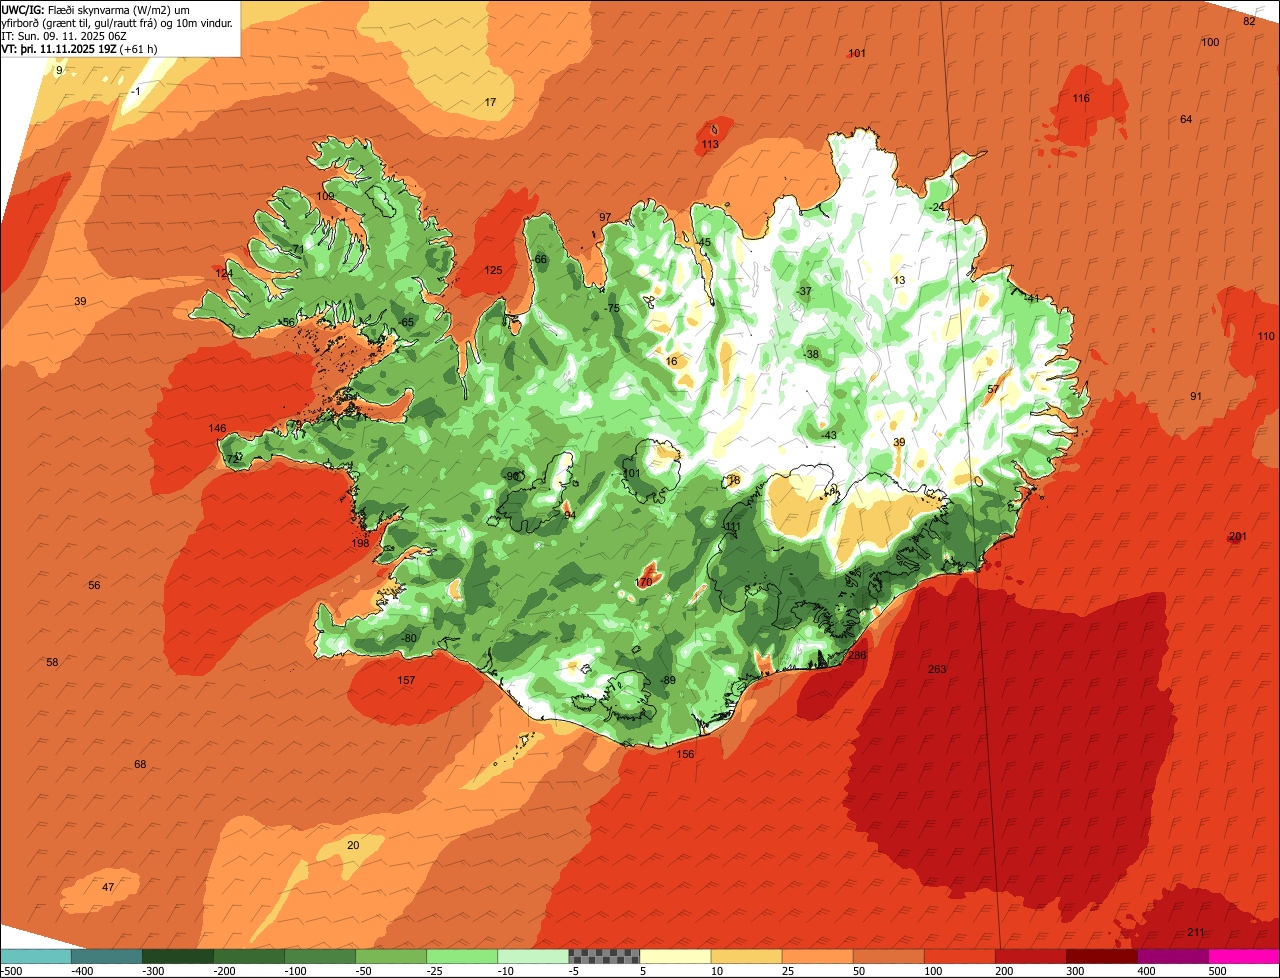Click the value 20 in the yellow sea patch

(x=352, y=845)
